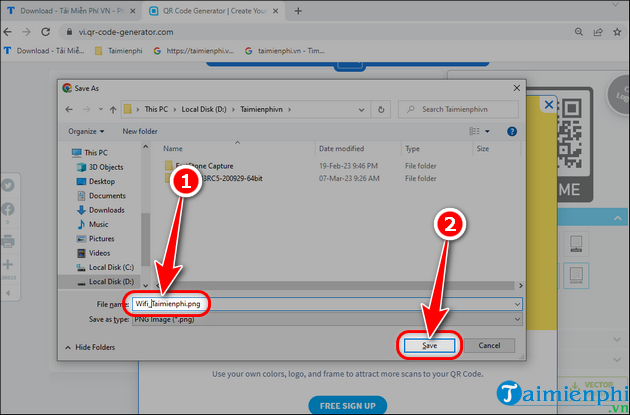Image resolution: width=630 pixels, height=415 pixels.
Task: Click the Twitter share icon
Action: (x=8, y=186)
